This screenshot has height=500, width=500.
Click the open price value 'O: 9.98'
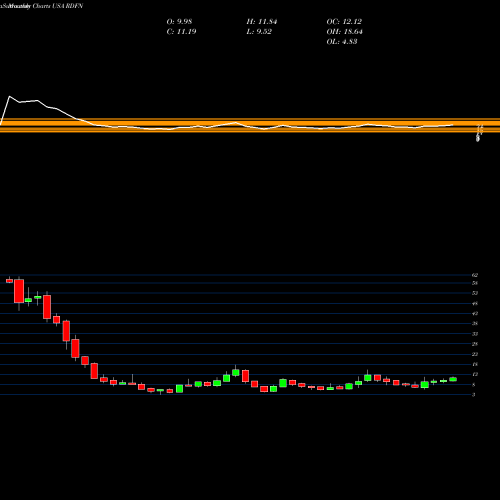pos(179,22)
